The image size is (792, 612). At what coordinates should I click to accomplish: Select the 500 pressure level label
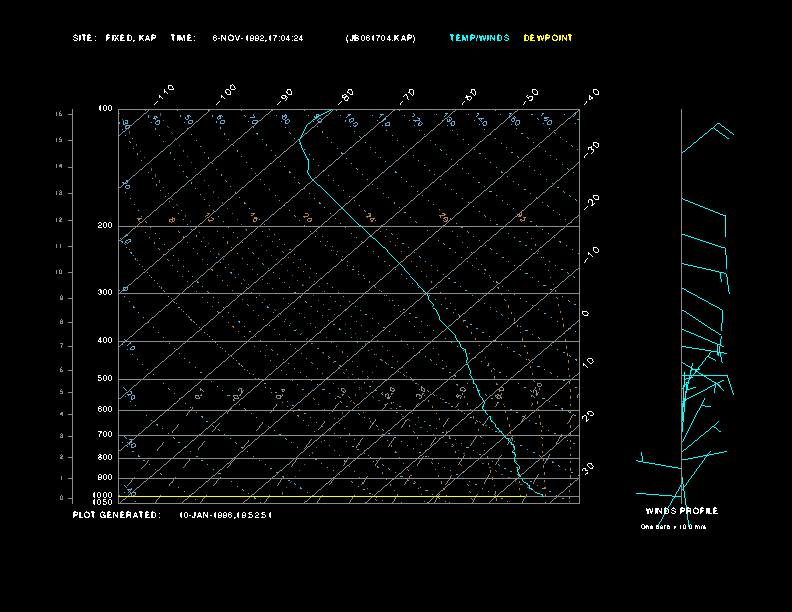(x=104, y=379)
